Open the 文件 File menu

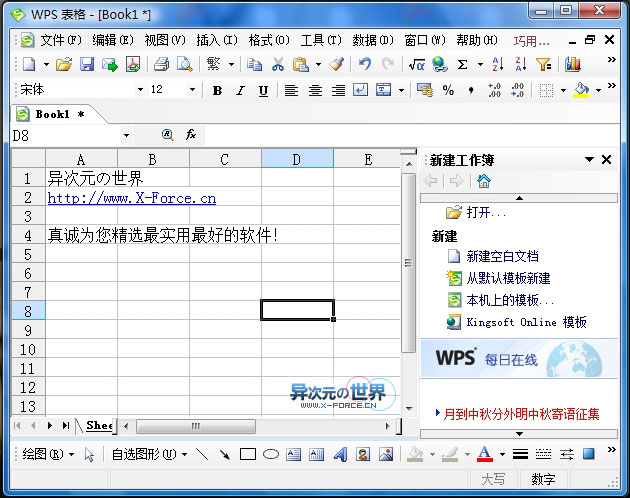(x=61, y=40)
